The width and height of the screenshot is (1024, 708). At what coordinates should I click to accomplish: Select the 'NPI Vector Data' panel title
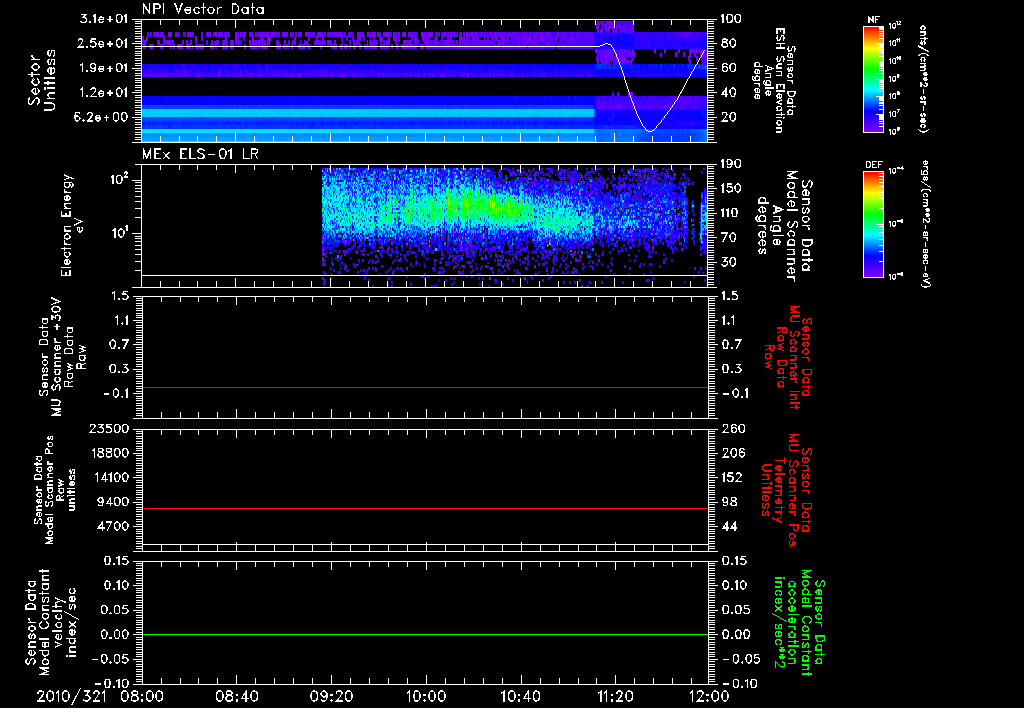tap(203, 9)
